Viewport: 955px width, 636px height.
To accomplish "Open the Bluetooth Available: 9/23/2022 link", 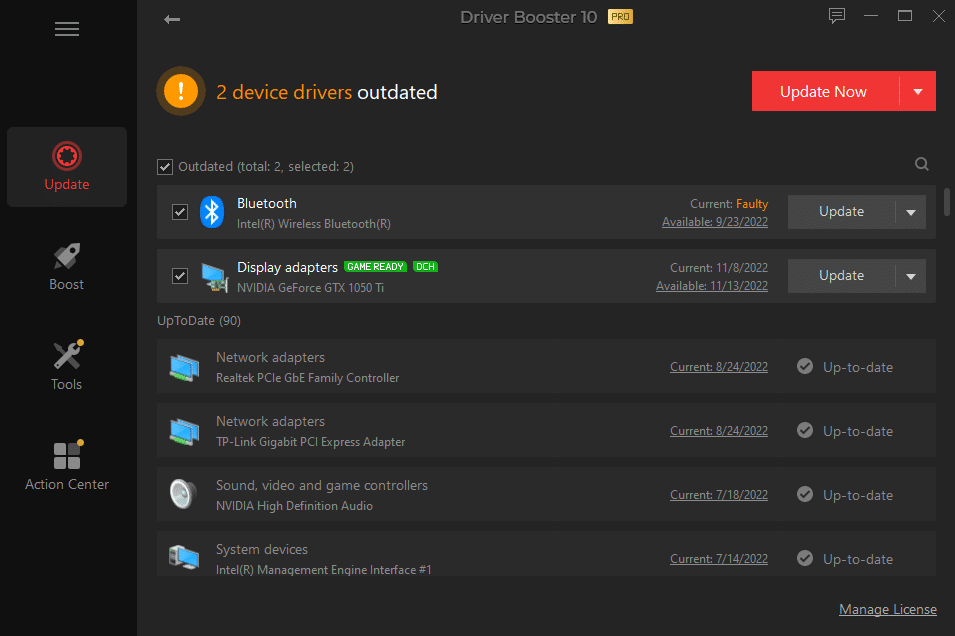I will point(715,222).
